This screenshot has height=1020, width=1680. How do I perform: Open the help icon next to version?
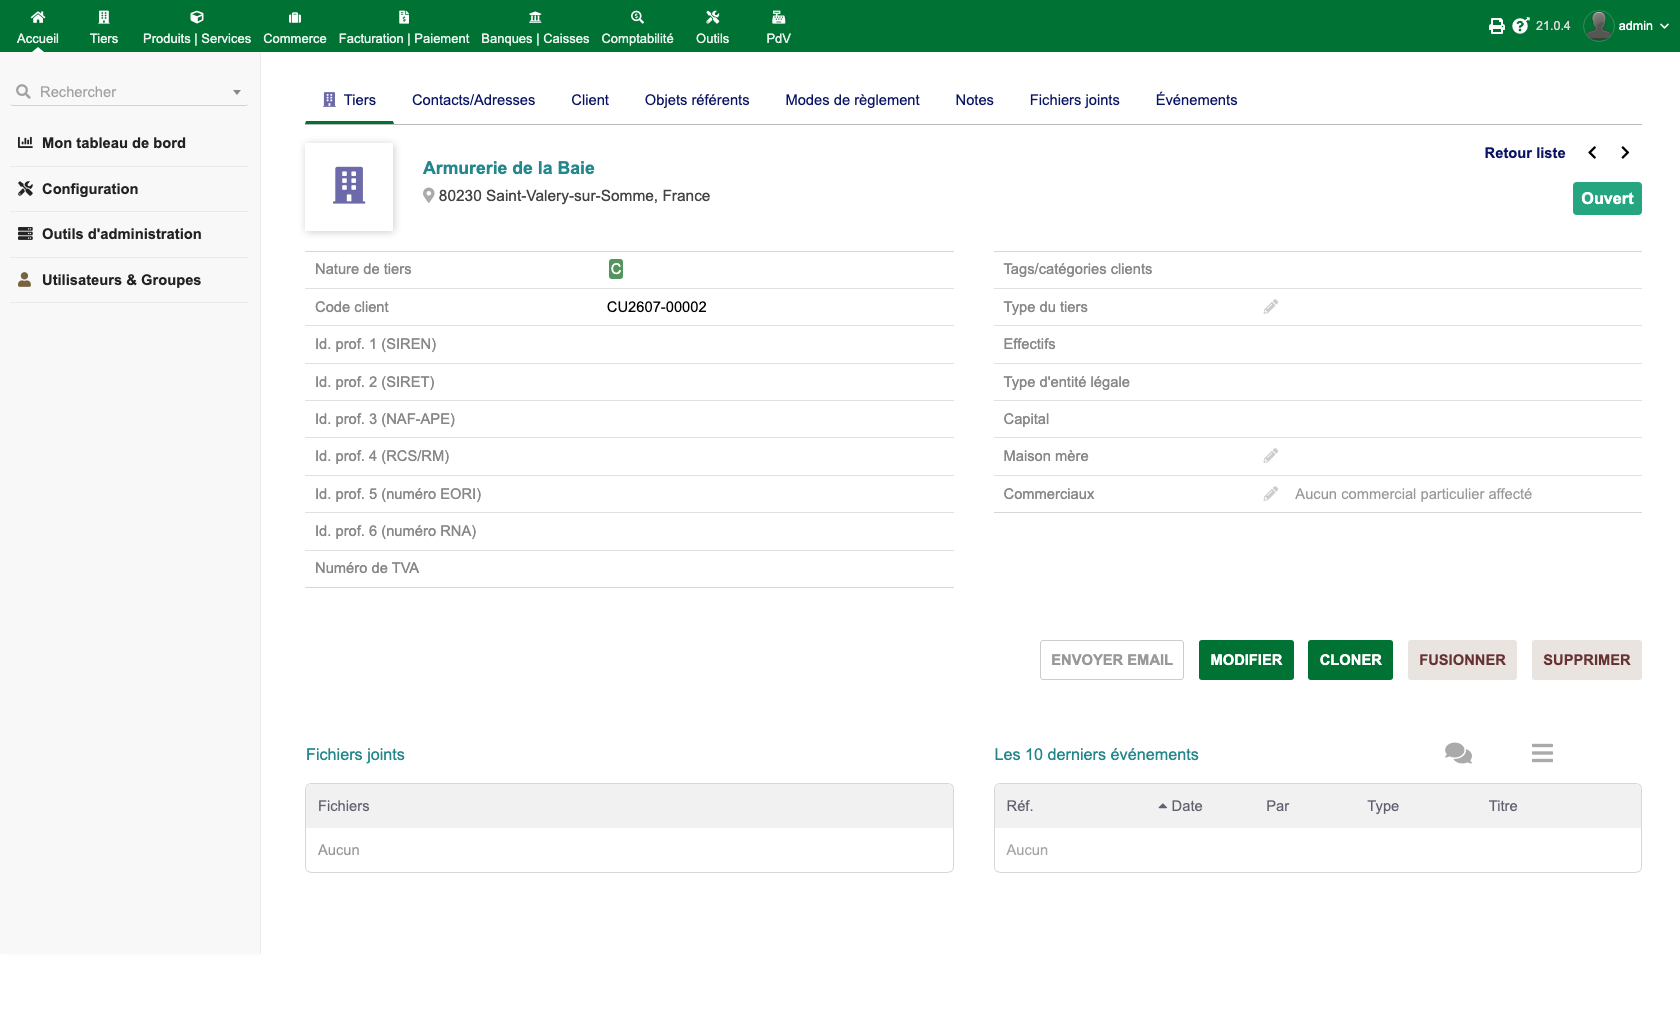tap(1520, 26)
